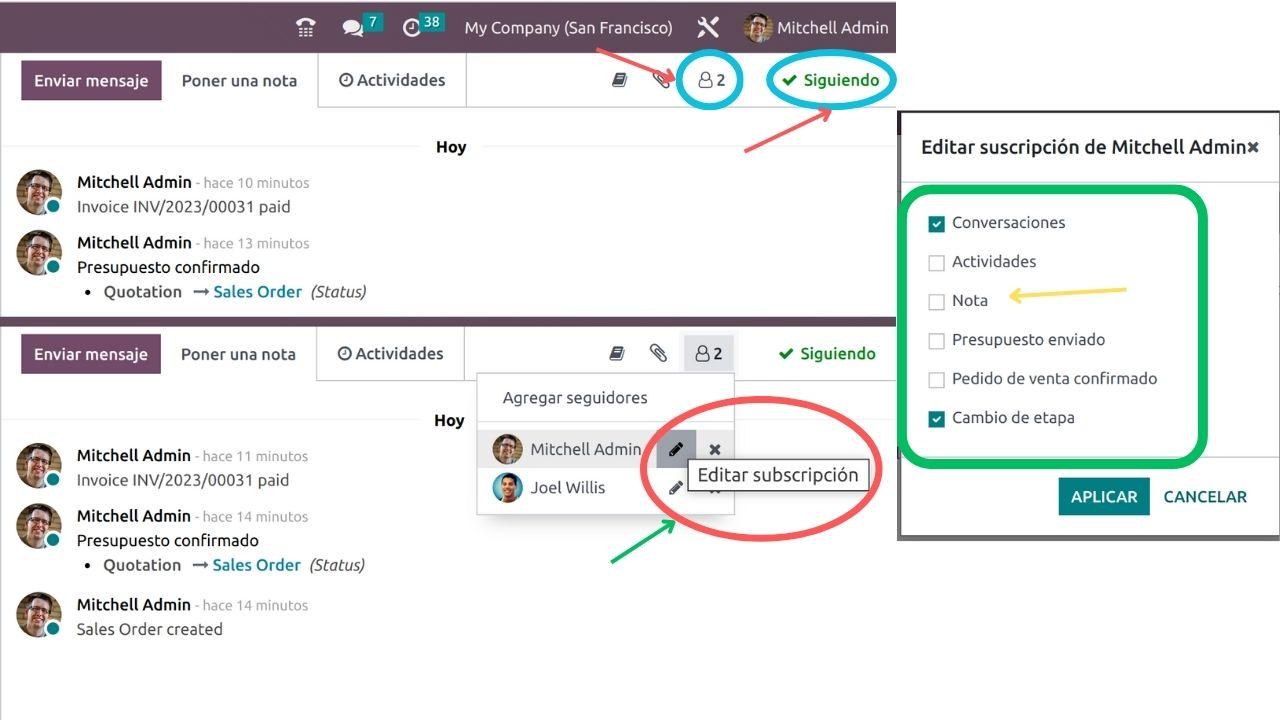The width and height of the screenshot is (1280, 720).
Task: Uncheck the Conversaciones checkbox
Action: click(936, 223)
